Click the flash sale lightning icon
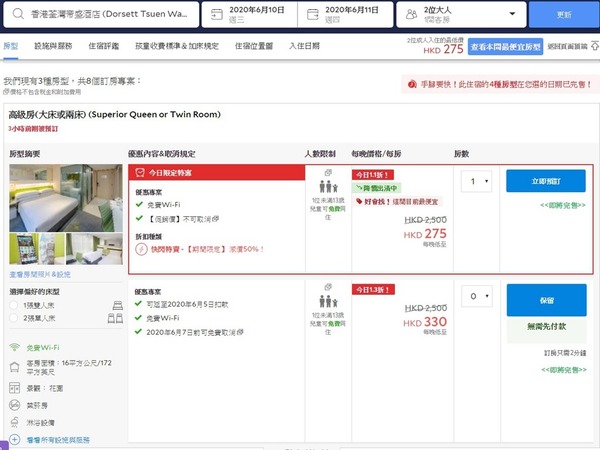The image size is (600, 450). [141, 249]
